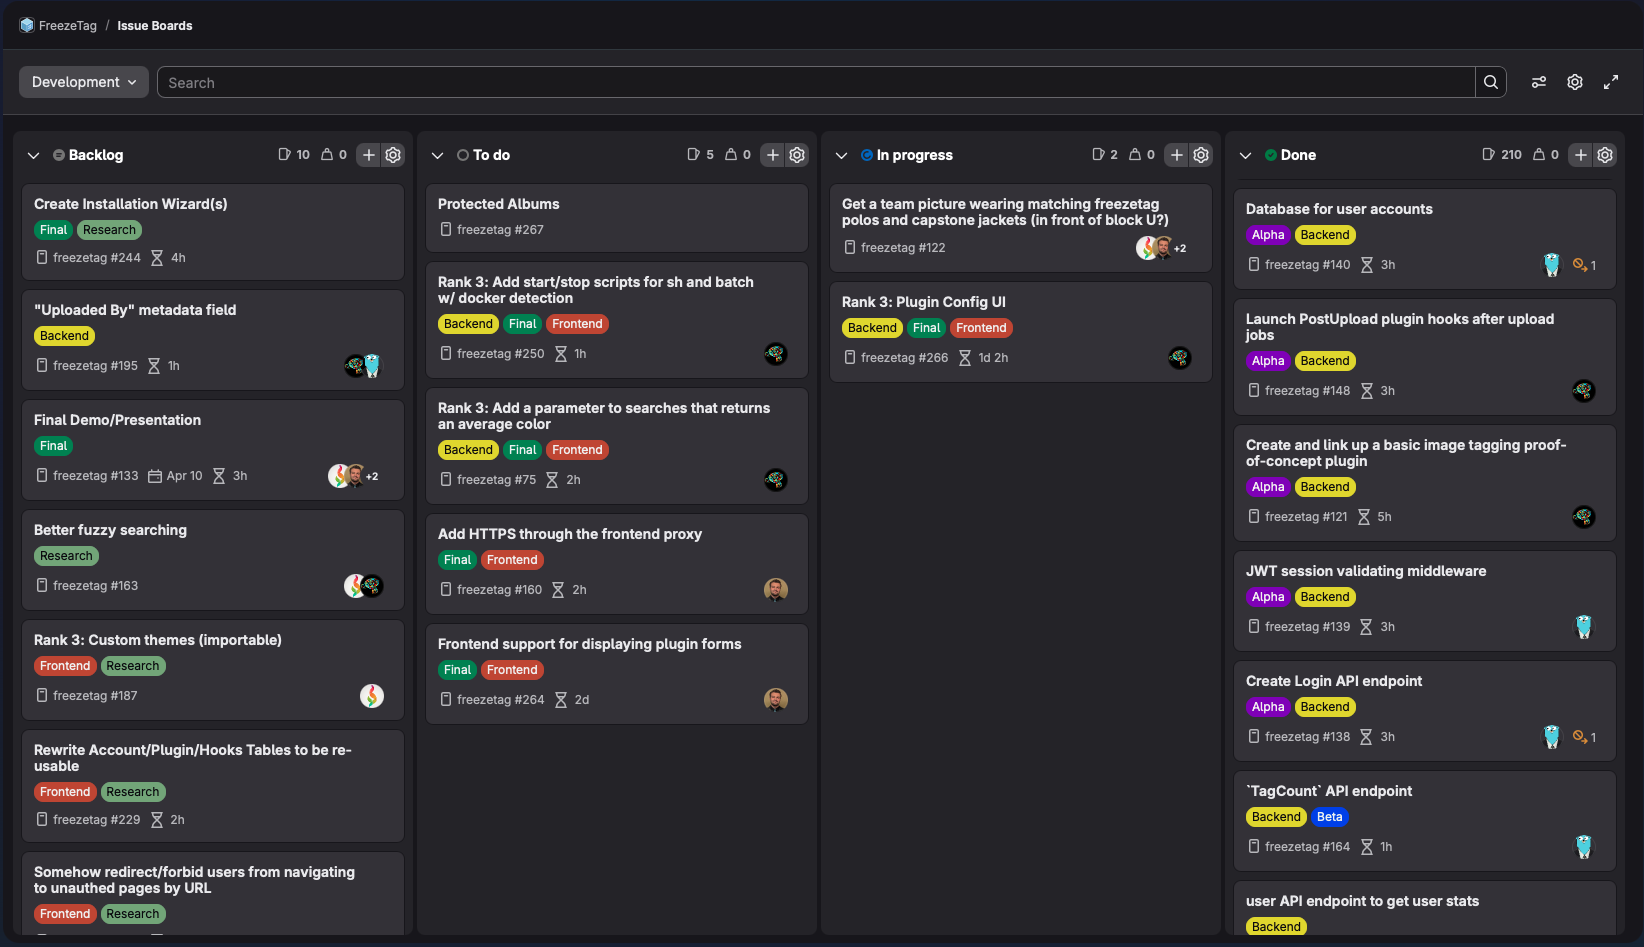This screenshot has width=1644, height=947.
Task: Collapse the In progress list
Action: tap(841, 155)
